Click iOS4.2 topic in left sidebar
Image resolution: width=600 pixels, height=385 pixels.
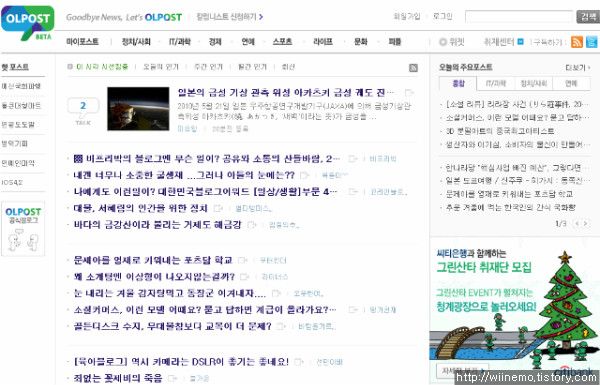click(12, 183)
